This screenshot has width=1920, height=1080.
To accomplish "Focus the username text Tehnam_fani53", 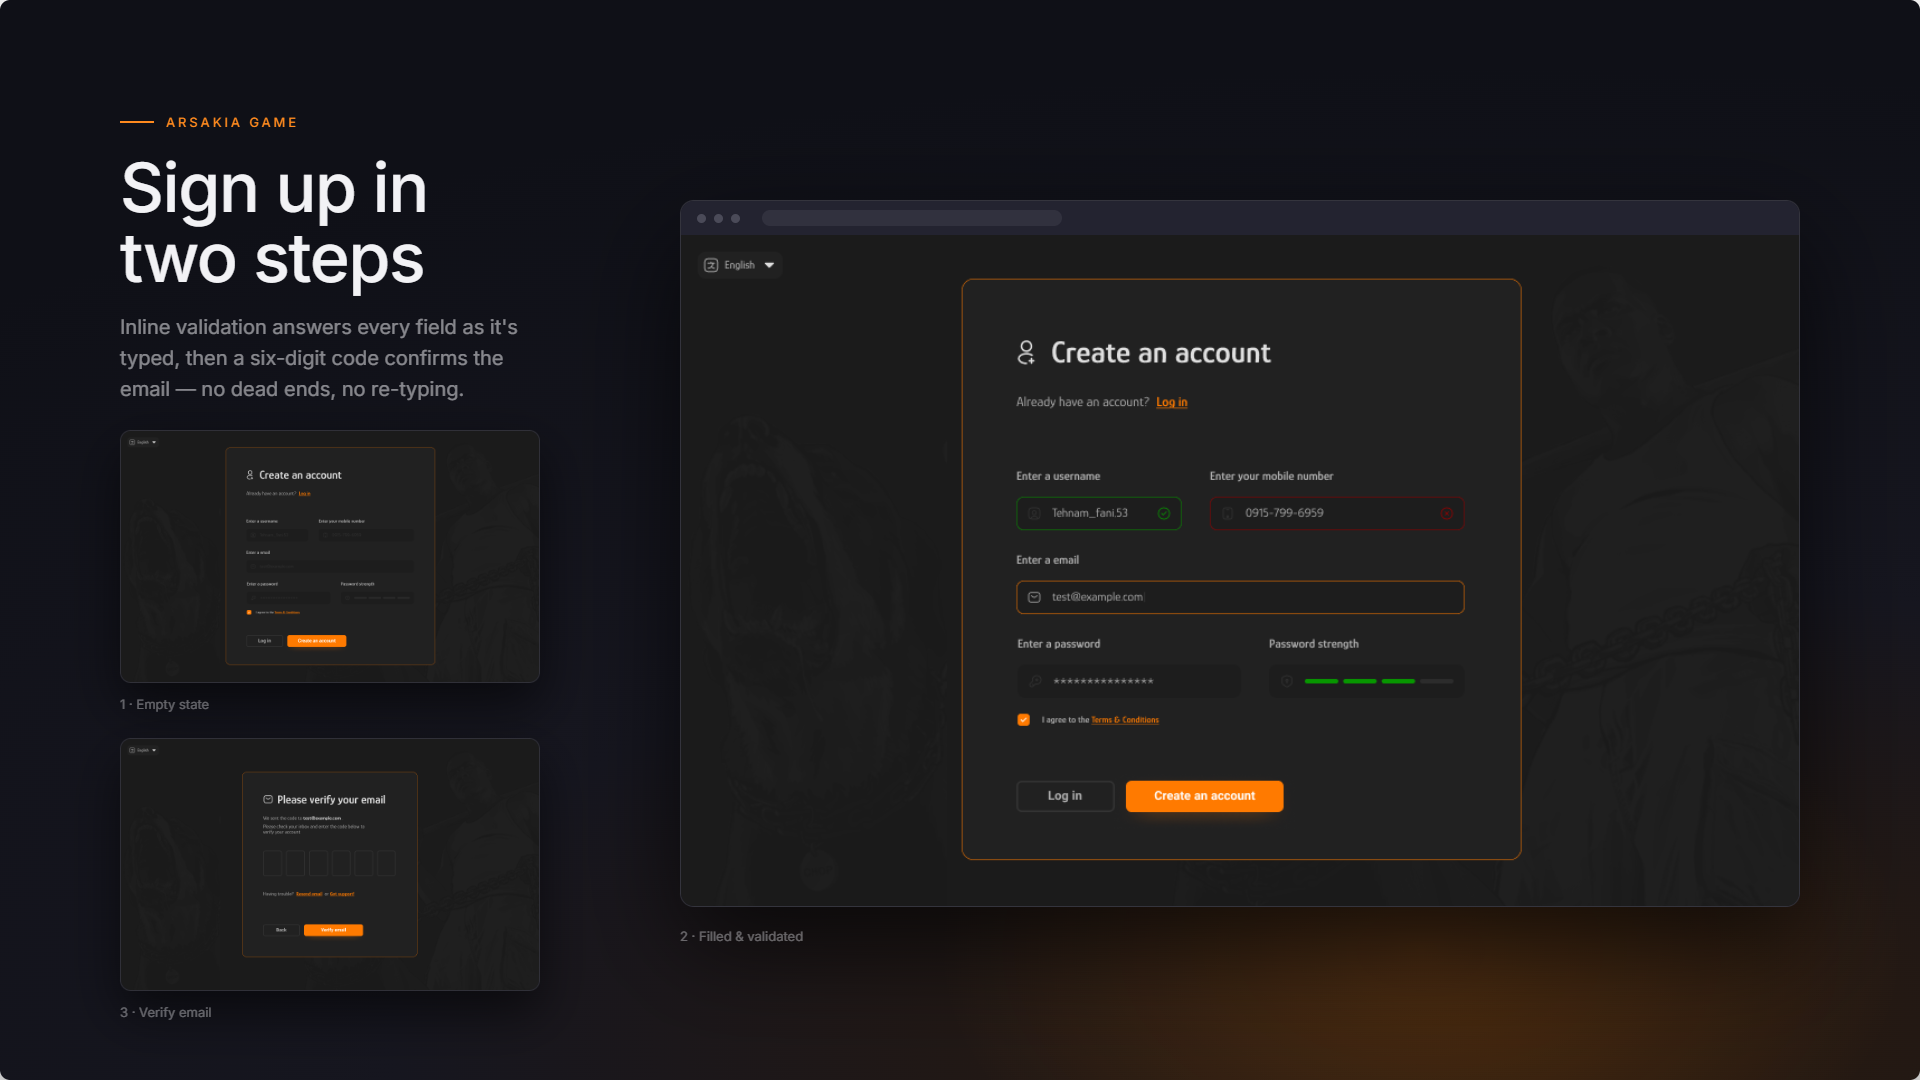I will click(1089, 513).
